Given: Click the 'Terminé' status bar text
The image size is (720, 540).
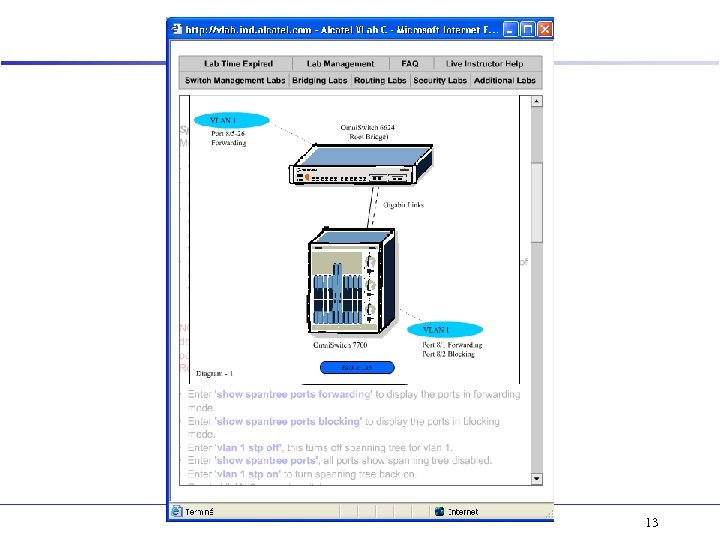Looking at the screenshot, I should coord(199,512).
